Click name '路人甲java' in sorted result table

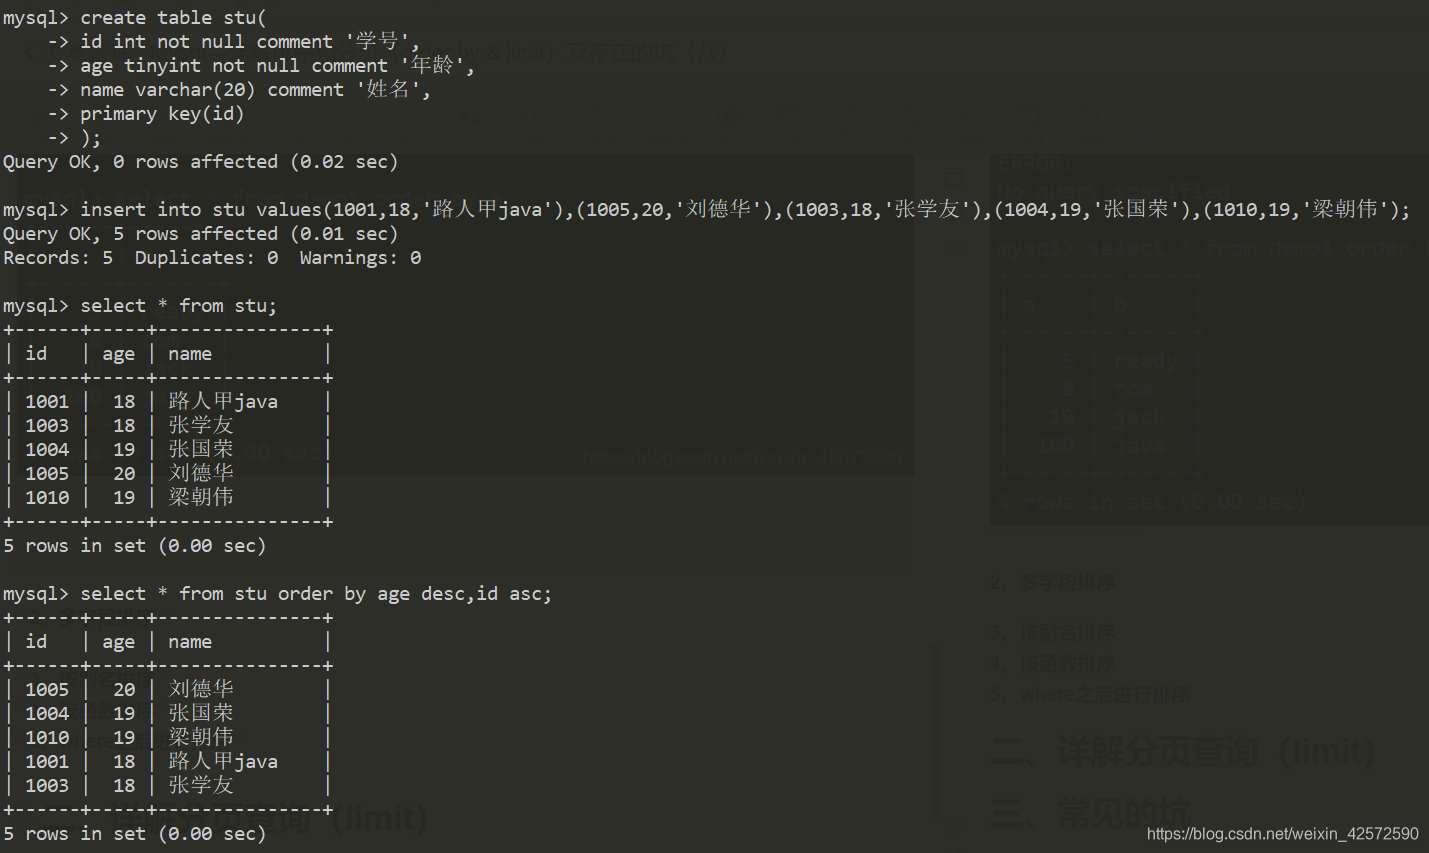[x=223, y=762]
